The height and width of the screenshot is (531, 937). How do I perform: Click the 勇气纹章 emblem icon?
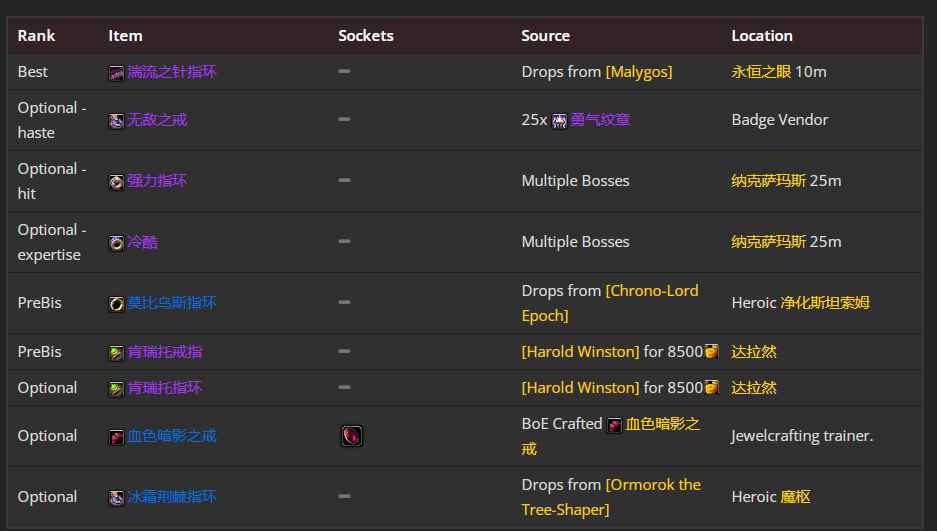click(560, 121)
